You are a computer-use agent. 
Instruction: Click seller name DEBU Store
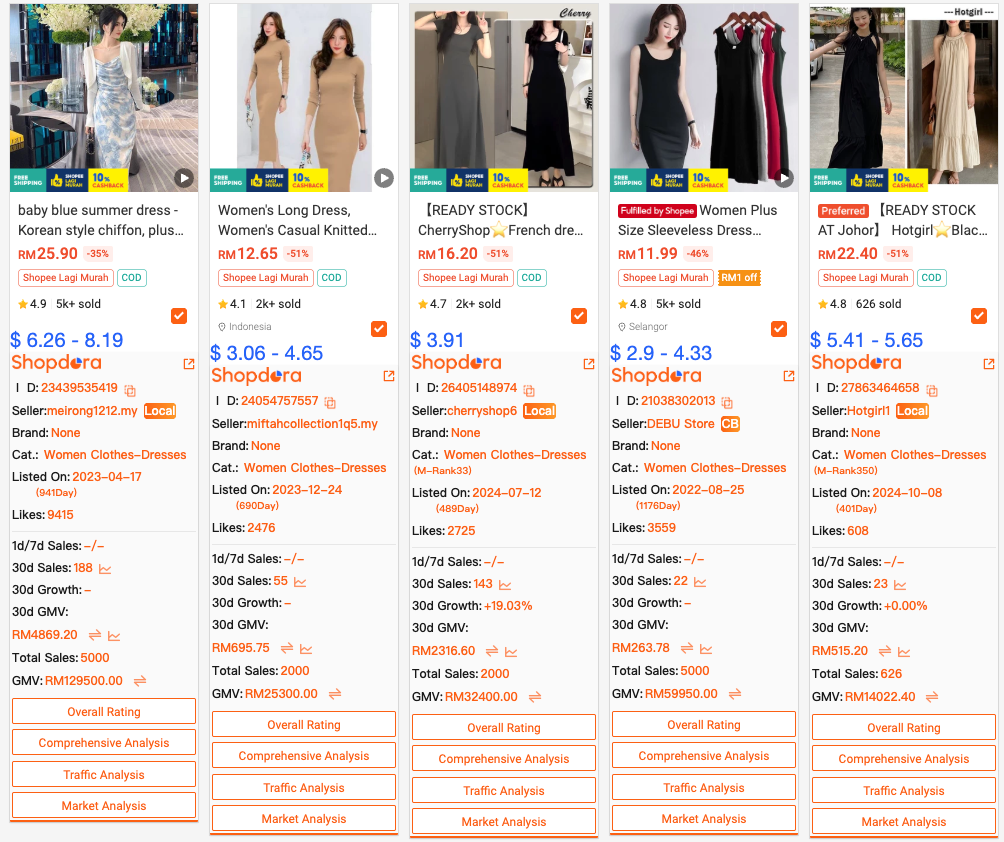(x=681, y=424)
